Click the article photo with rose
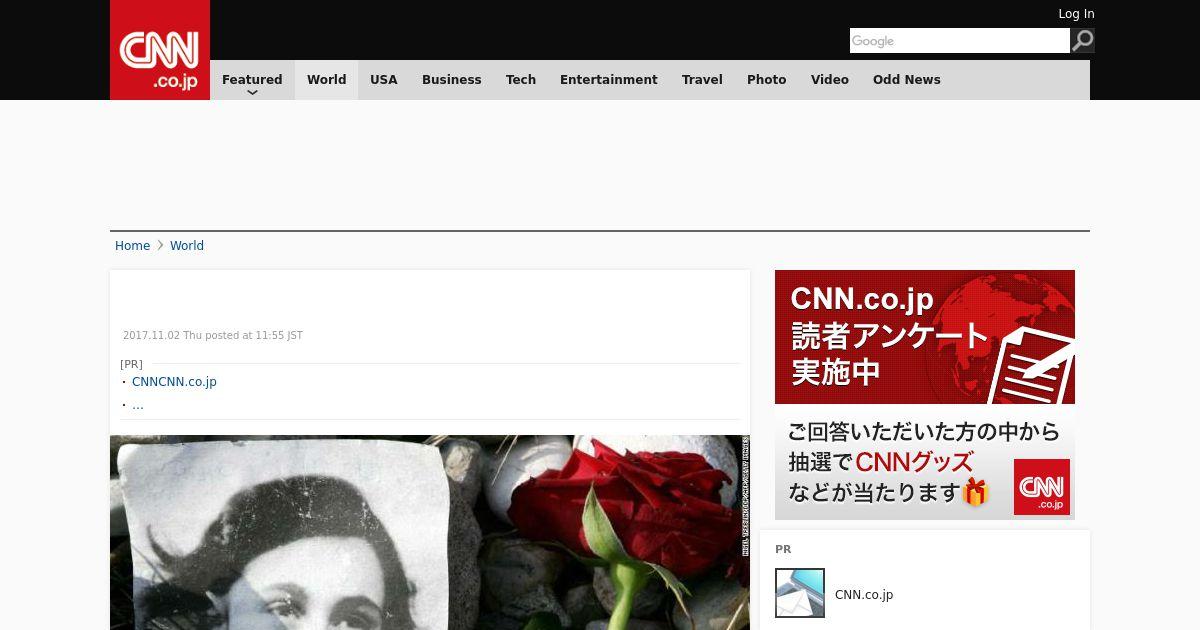Viewport: 1200px width, 630px height. pos(430,532)
